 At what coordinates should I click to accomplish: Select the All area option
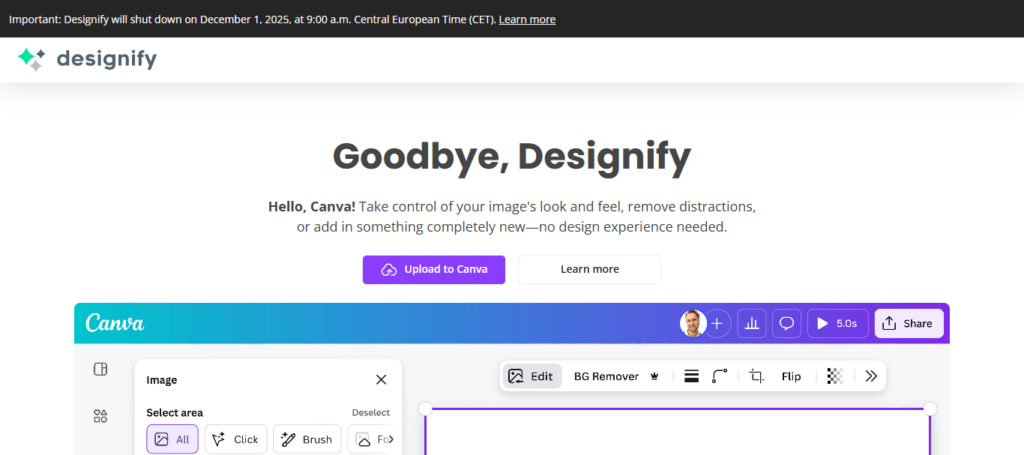[172, 439]
